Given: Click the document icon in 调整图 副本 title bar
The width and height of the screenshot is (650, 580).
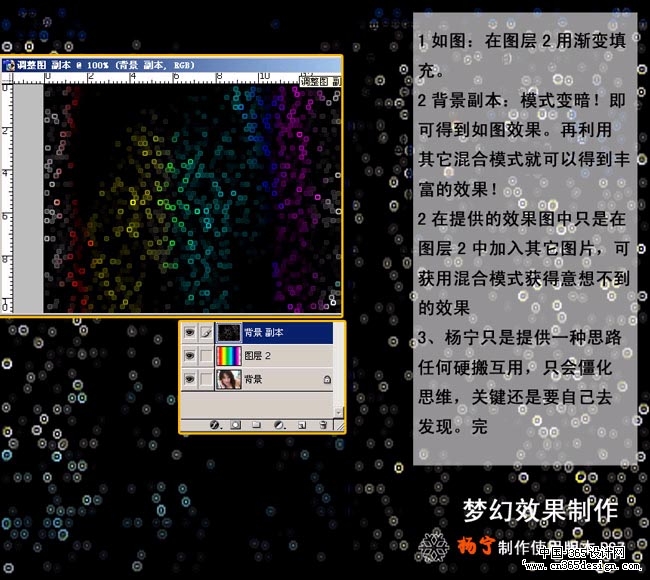Looking at the screenshot, I should pyautogui.click(x=9, y=65).
